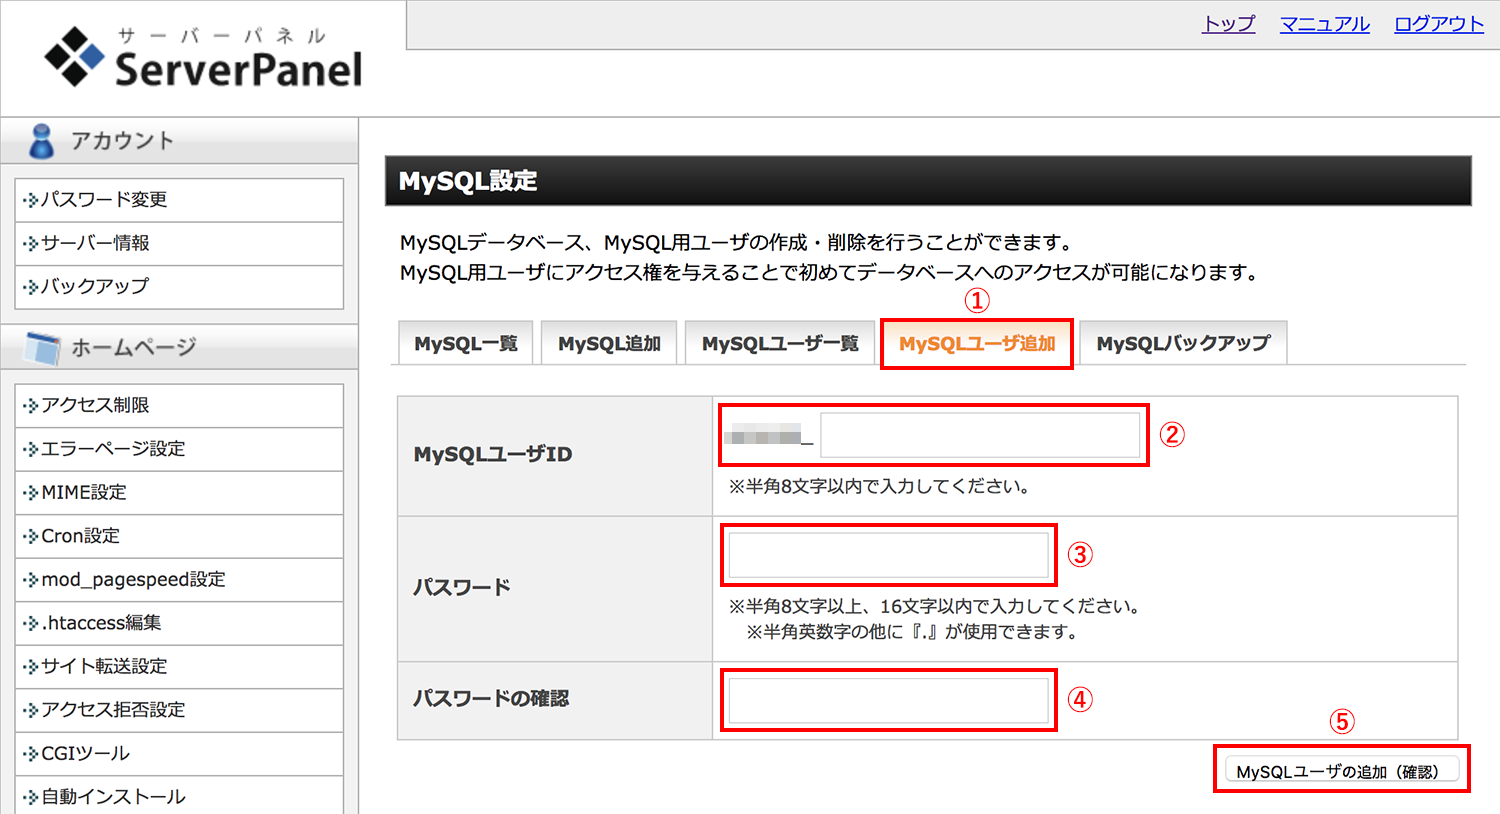
Task: Select the MySQLユーザ追加 tab
Action: (977, 343)
